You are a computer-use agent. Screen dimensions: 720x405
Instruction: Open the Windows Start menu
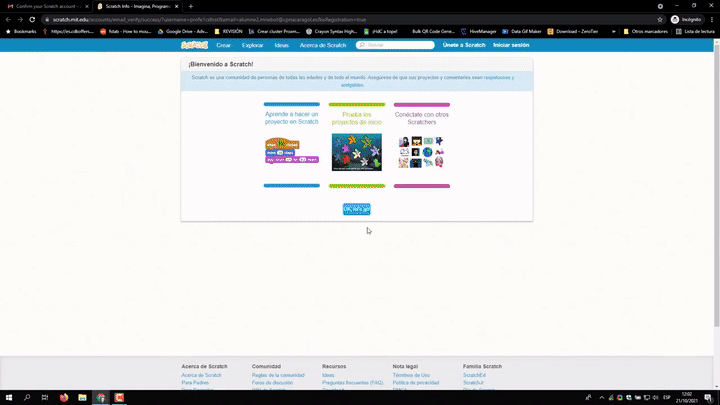(x=9, y=397)
